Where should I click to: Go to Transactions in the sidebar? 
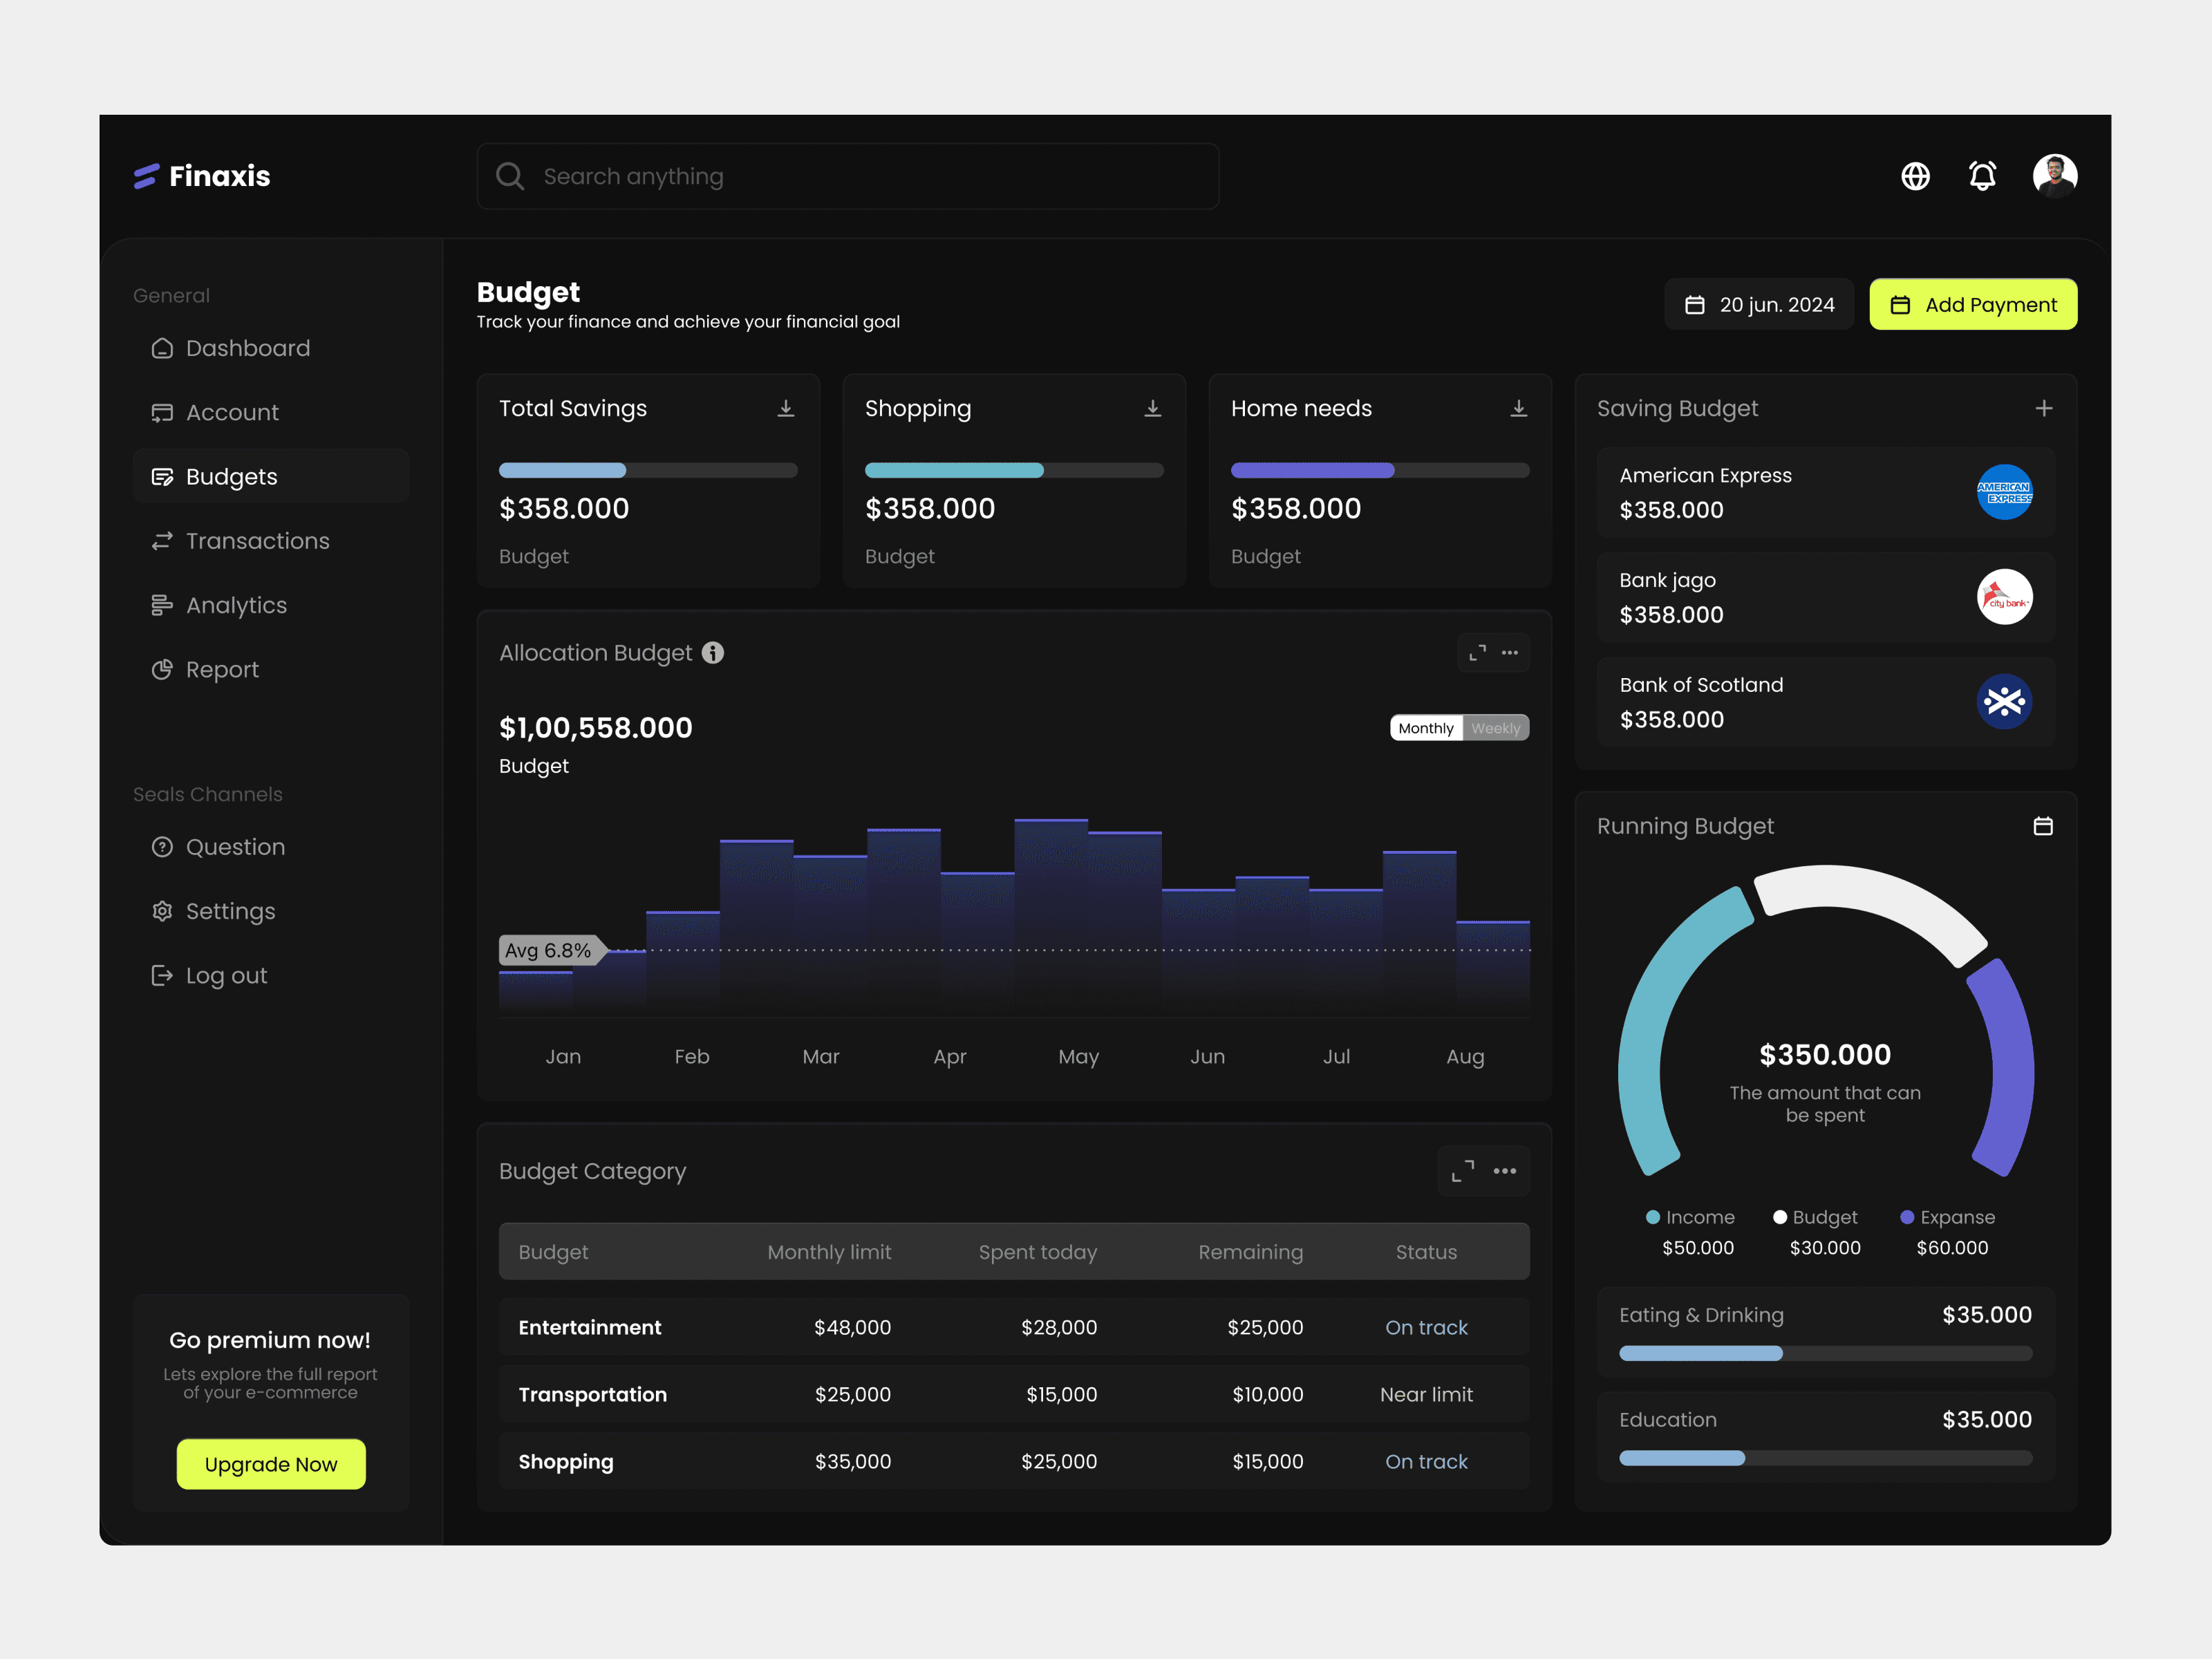tap(257, 541)
